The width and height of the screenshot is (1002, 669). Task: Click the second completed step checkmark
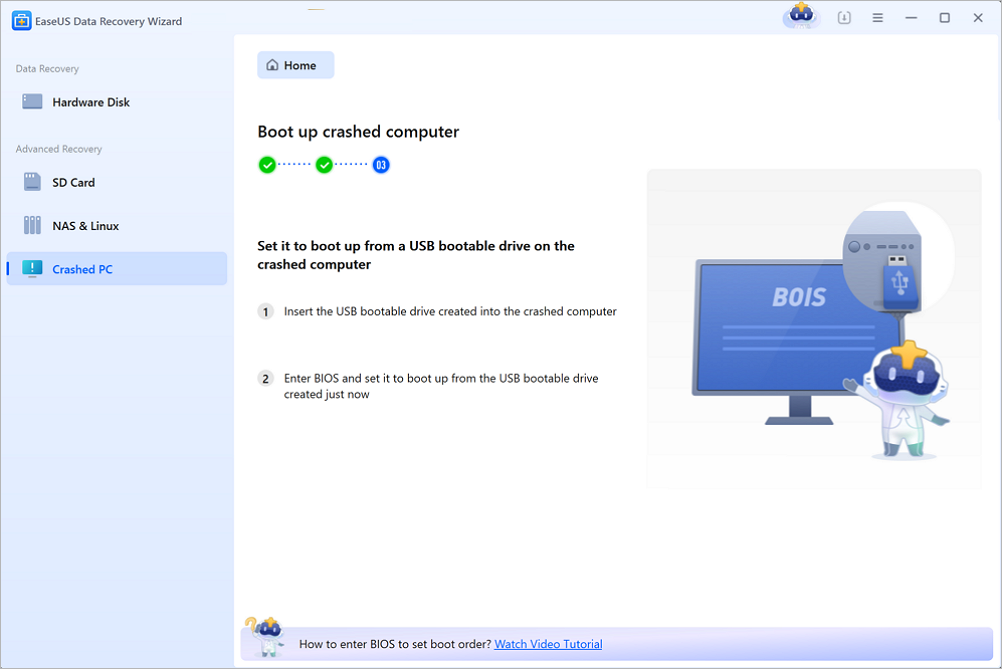point(324,165)
